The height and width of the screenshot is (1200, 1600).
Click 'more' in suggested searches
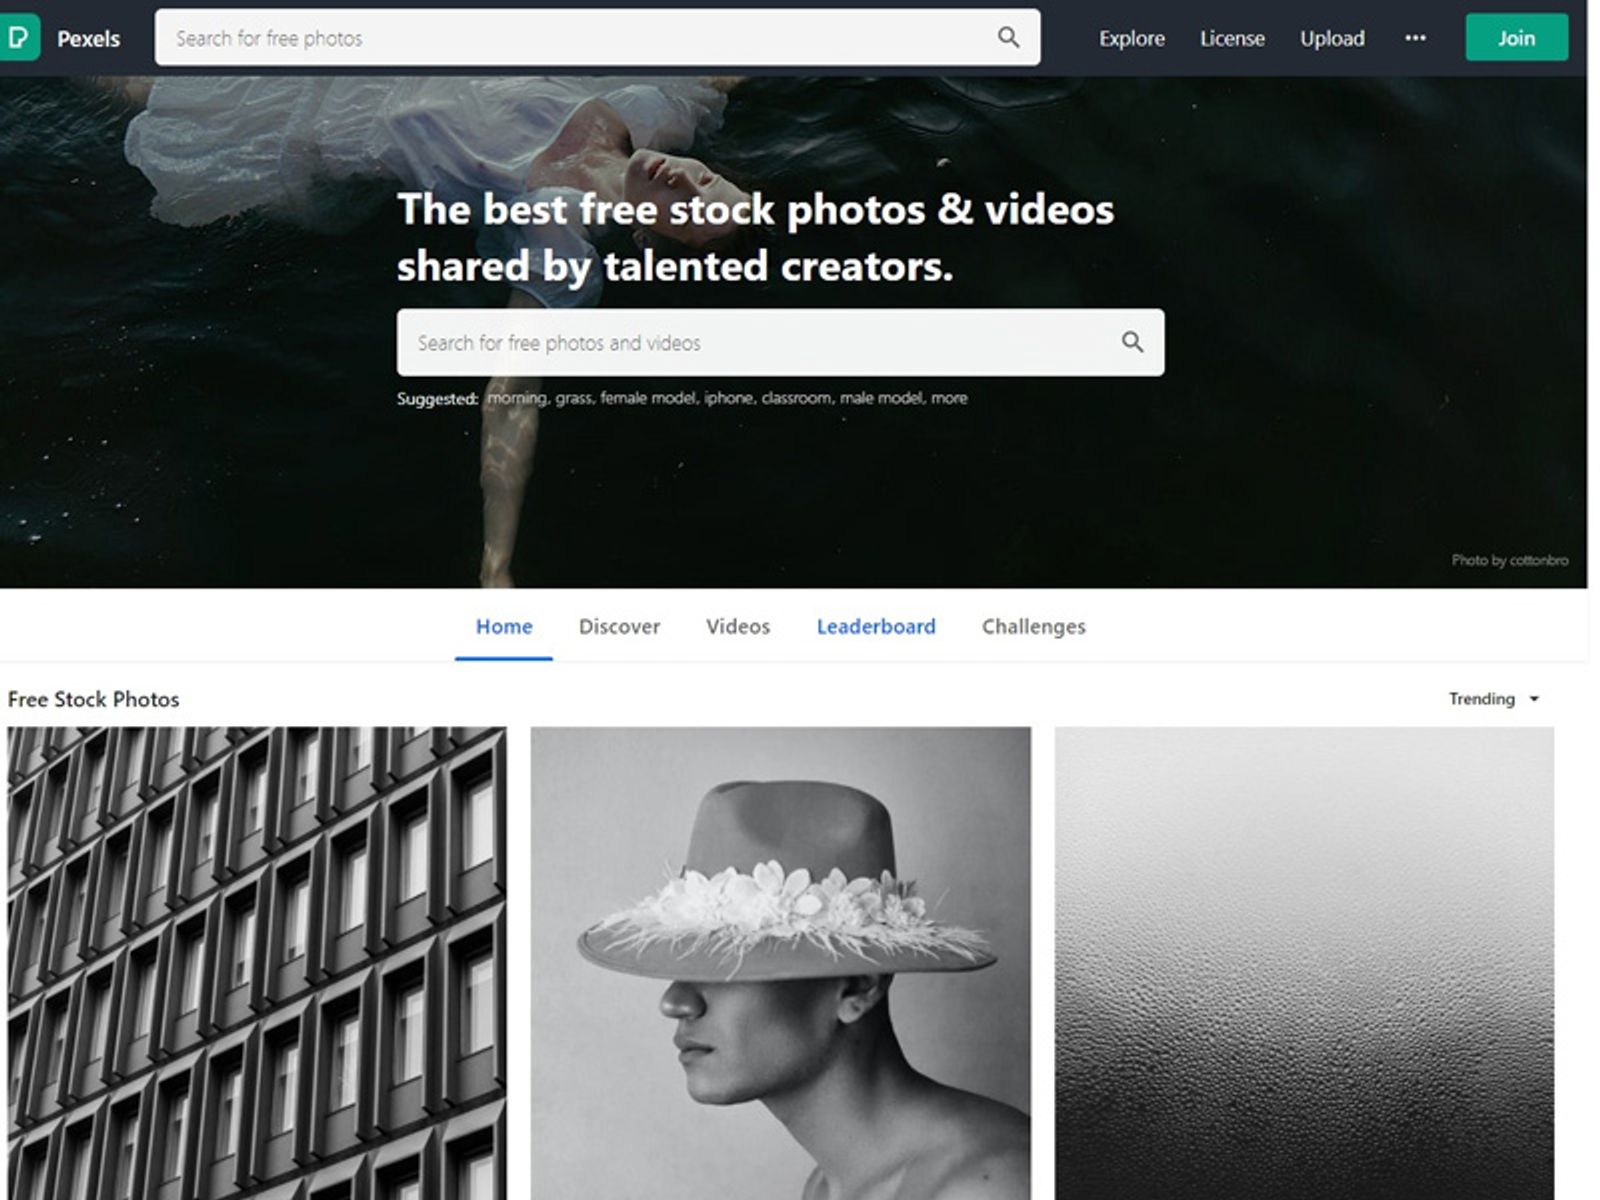(949, 398)
